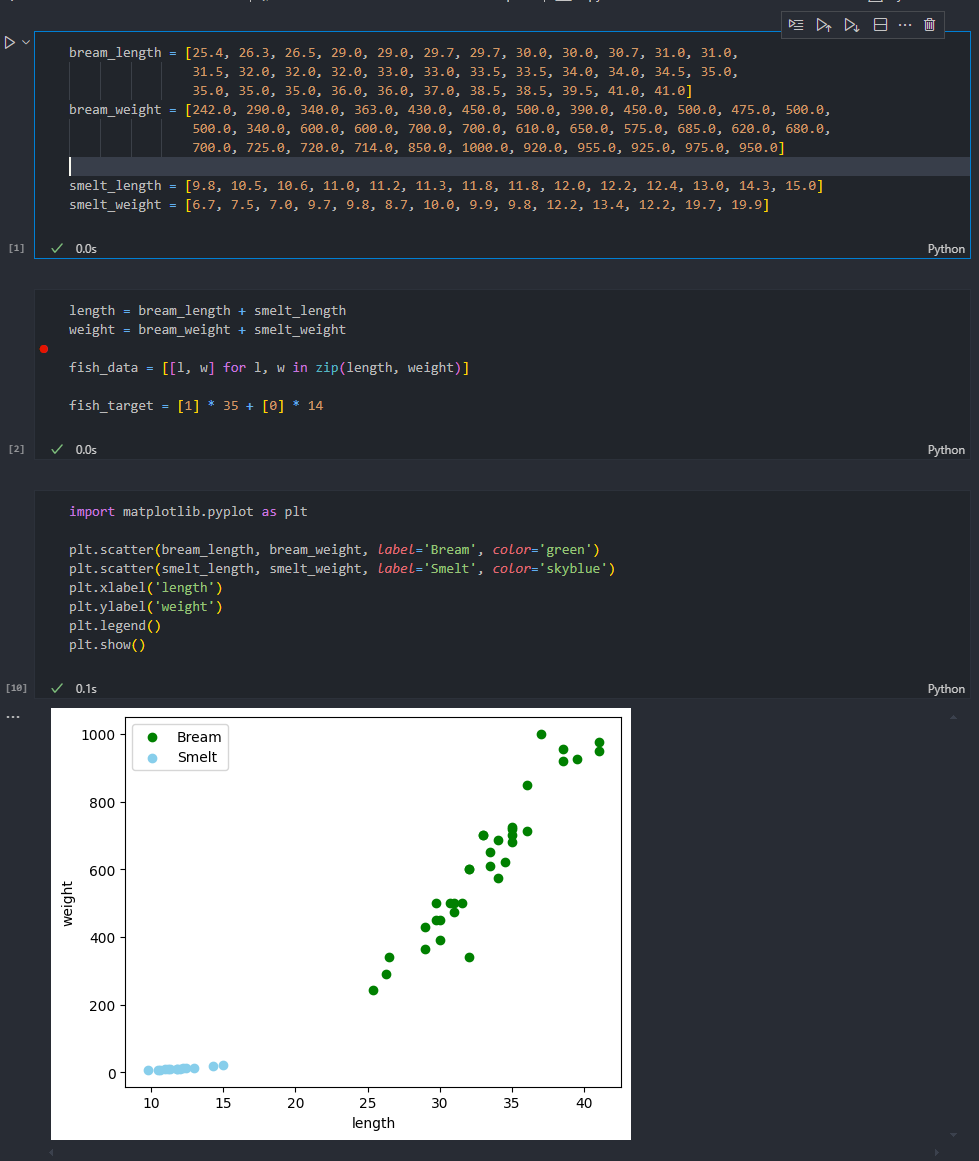The width and height of the screenshot is (979, 1161).
Task: Click the fish_data list comprehension line
Action: click(269, 367)
